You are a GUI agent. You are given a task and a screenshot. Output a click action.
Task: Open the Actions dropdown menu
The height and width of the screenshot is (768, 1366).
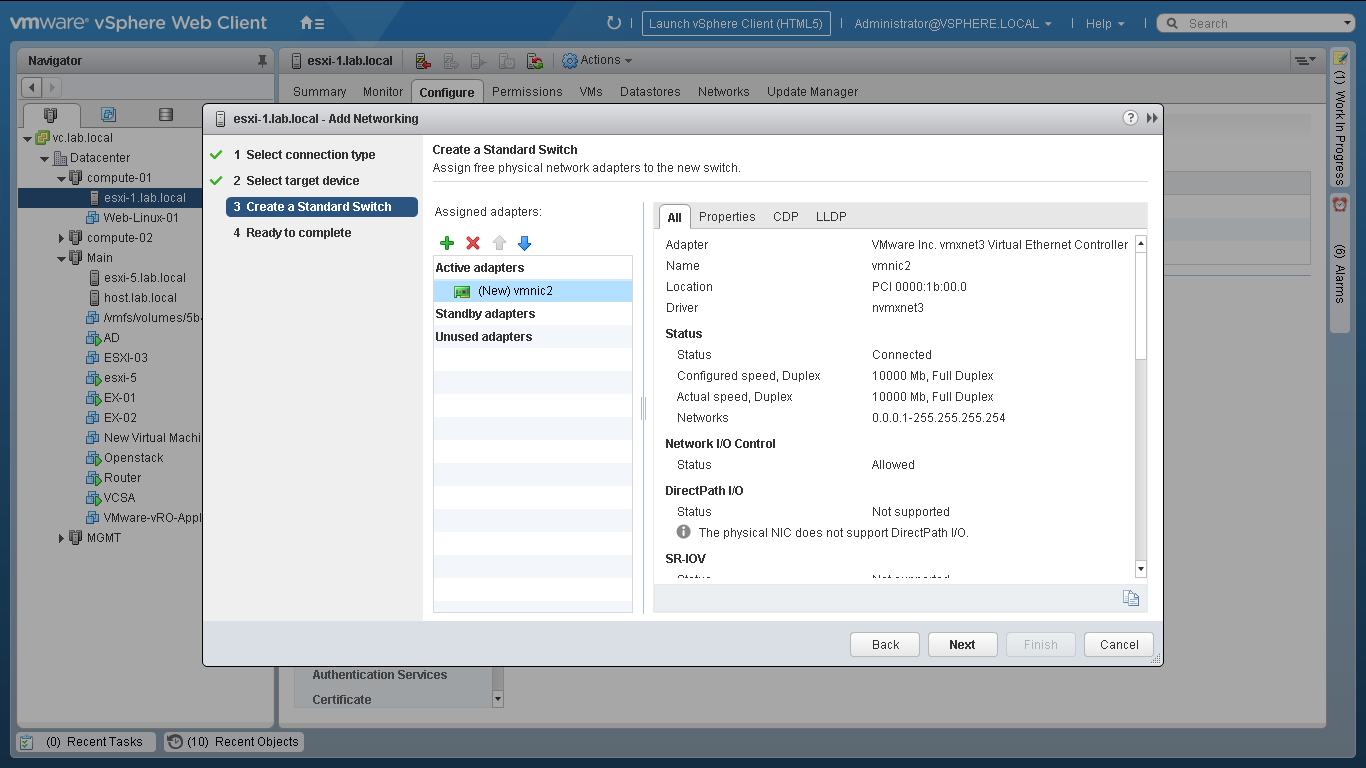pyautogui.click(x=598, y=61)
